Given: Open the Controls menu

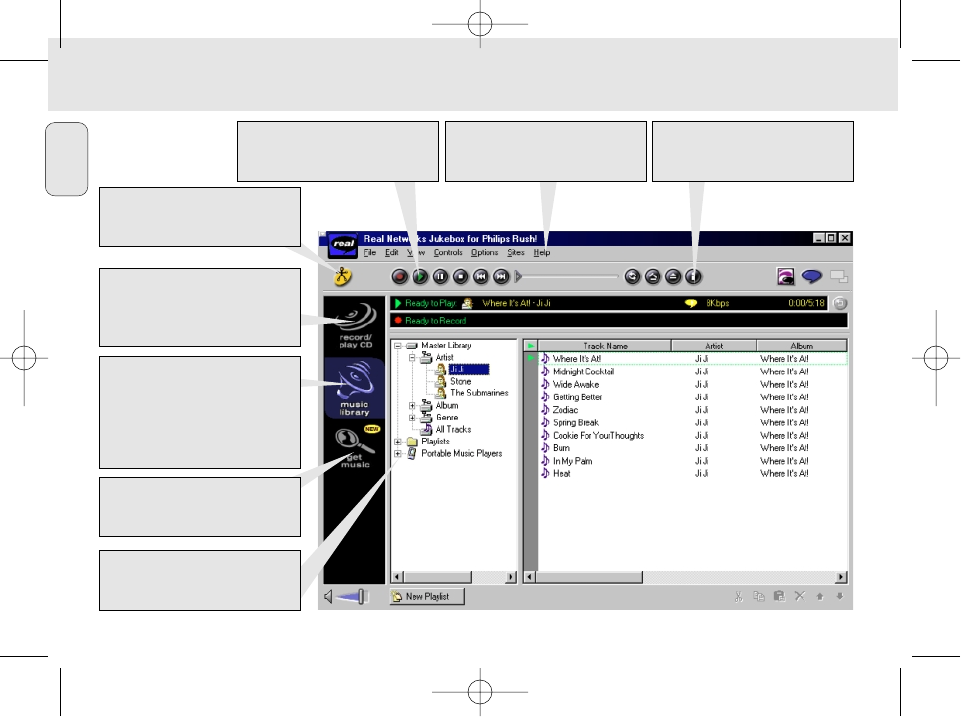Looking at the screenshot, I should tap(448, 252).
